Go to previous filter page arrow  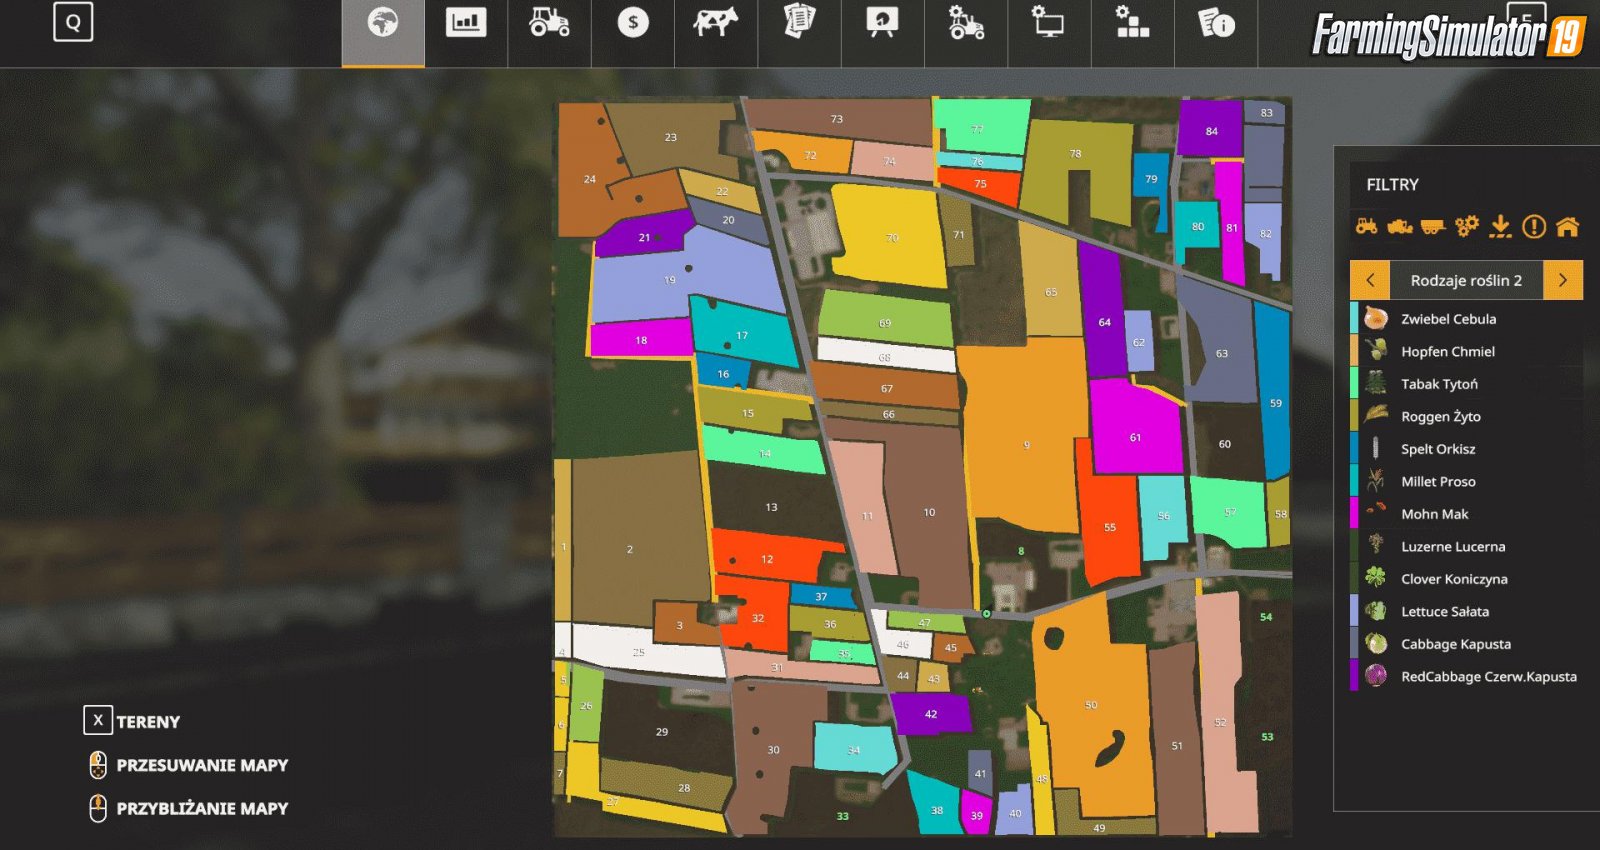(1370, 280)
